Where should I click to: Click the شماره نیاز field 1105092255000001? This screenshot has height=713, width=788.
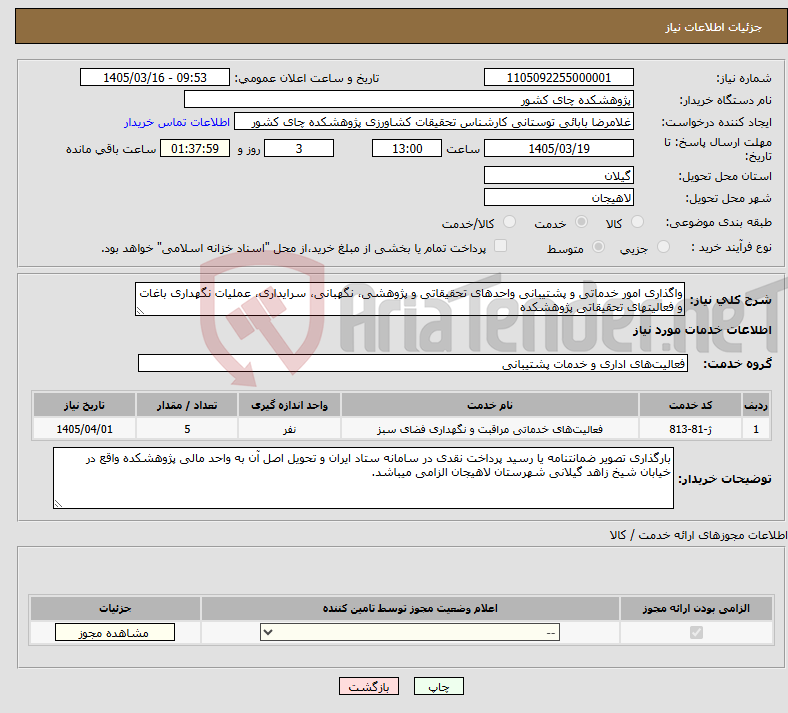558,77
